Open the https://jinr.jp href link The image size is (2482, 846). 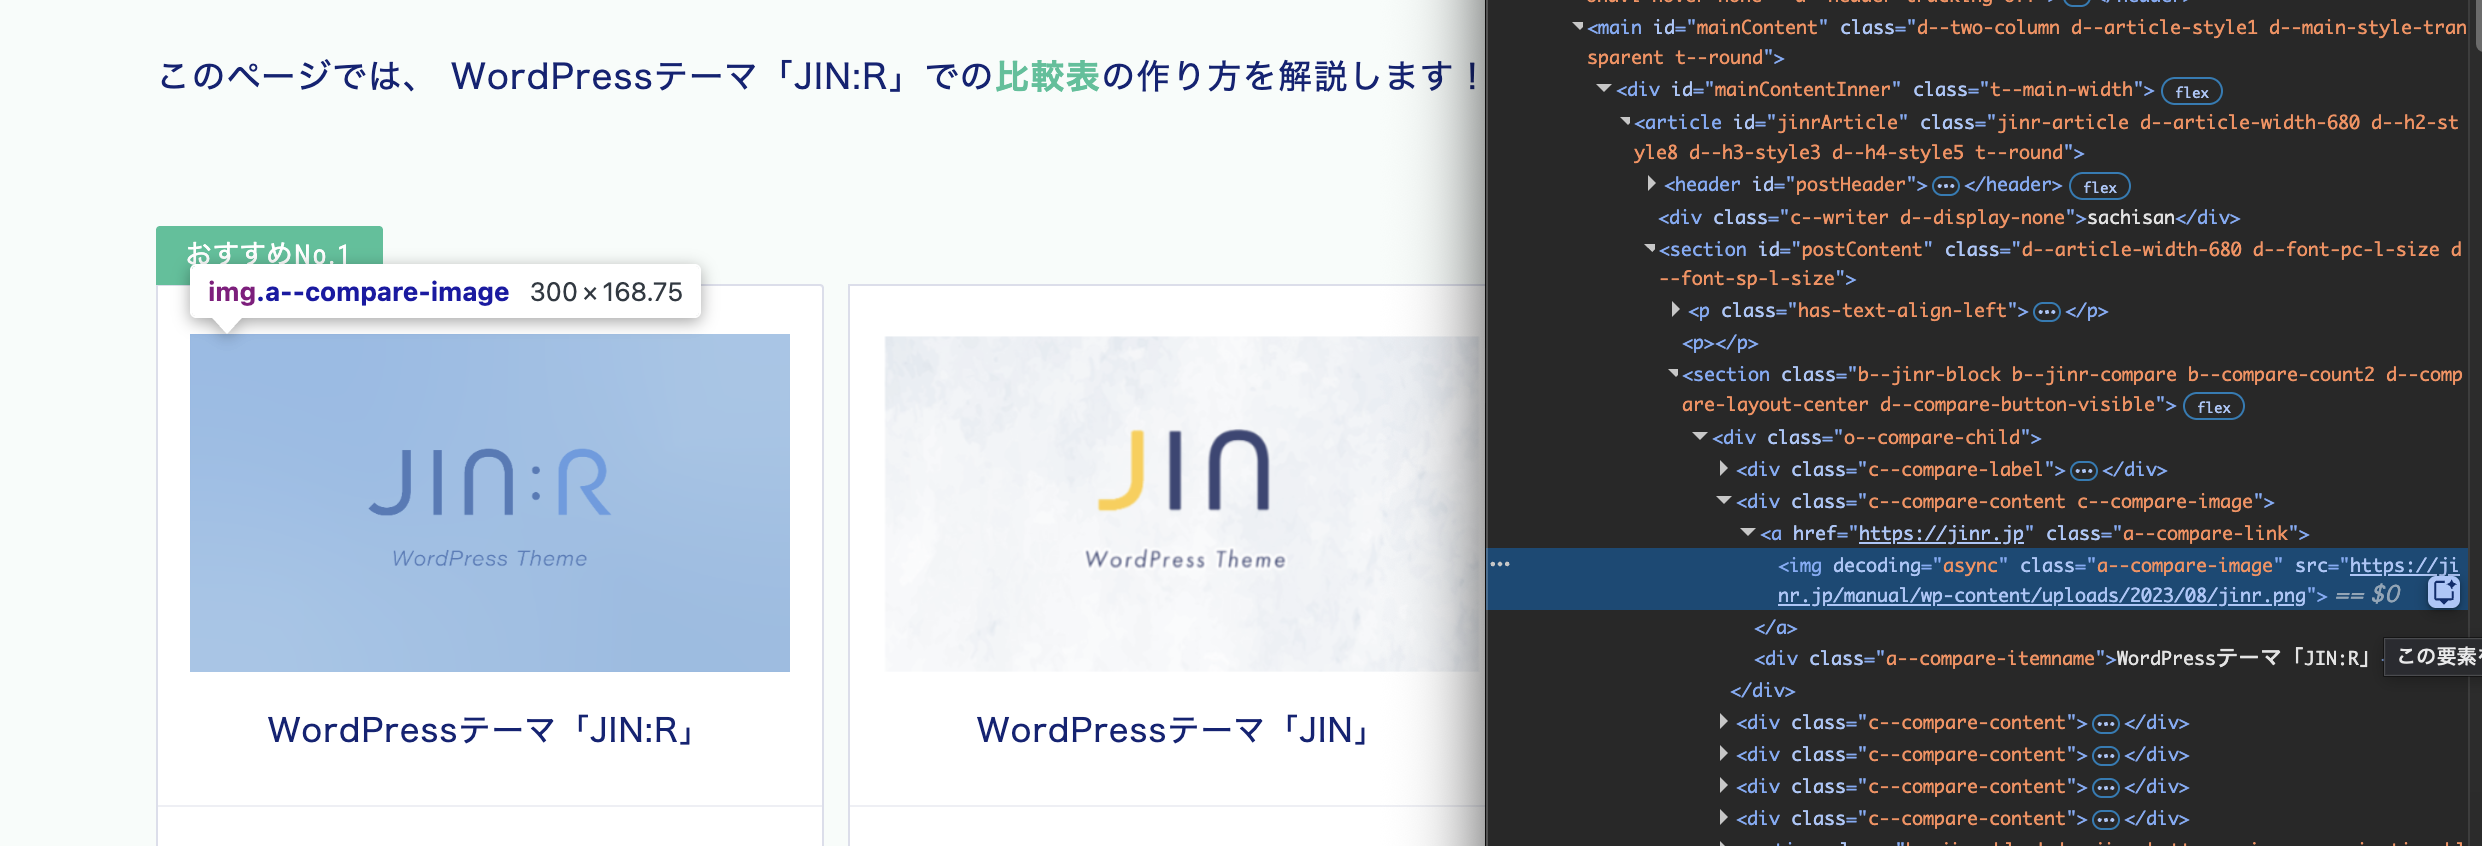coord(1940,533)
